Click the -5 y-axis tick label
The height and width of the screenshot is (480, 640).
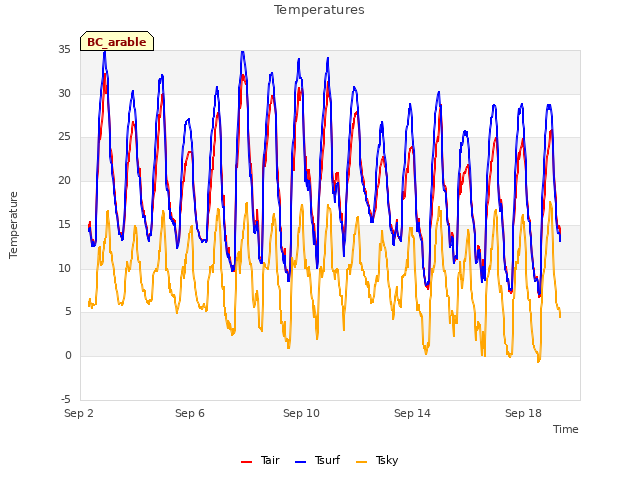tap(66, 399)
